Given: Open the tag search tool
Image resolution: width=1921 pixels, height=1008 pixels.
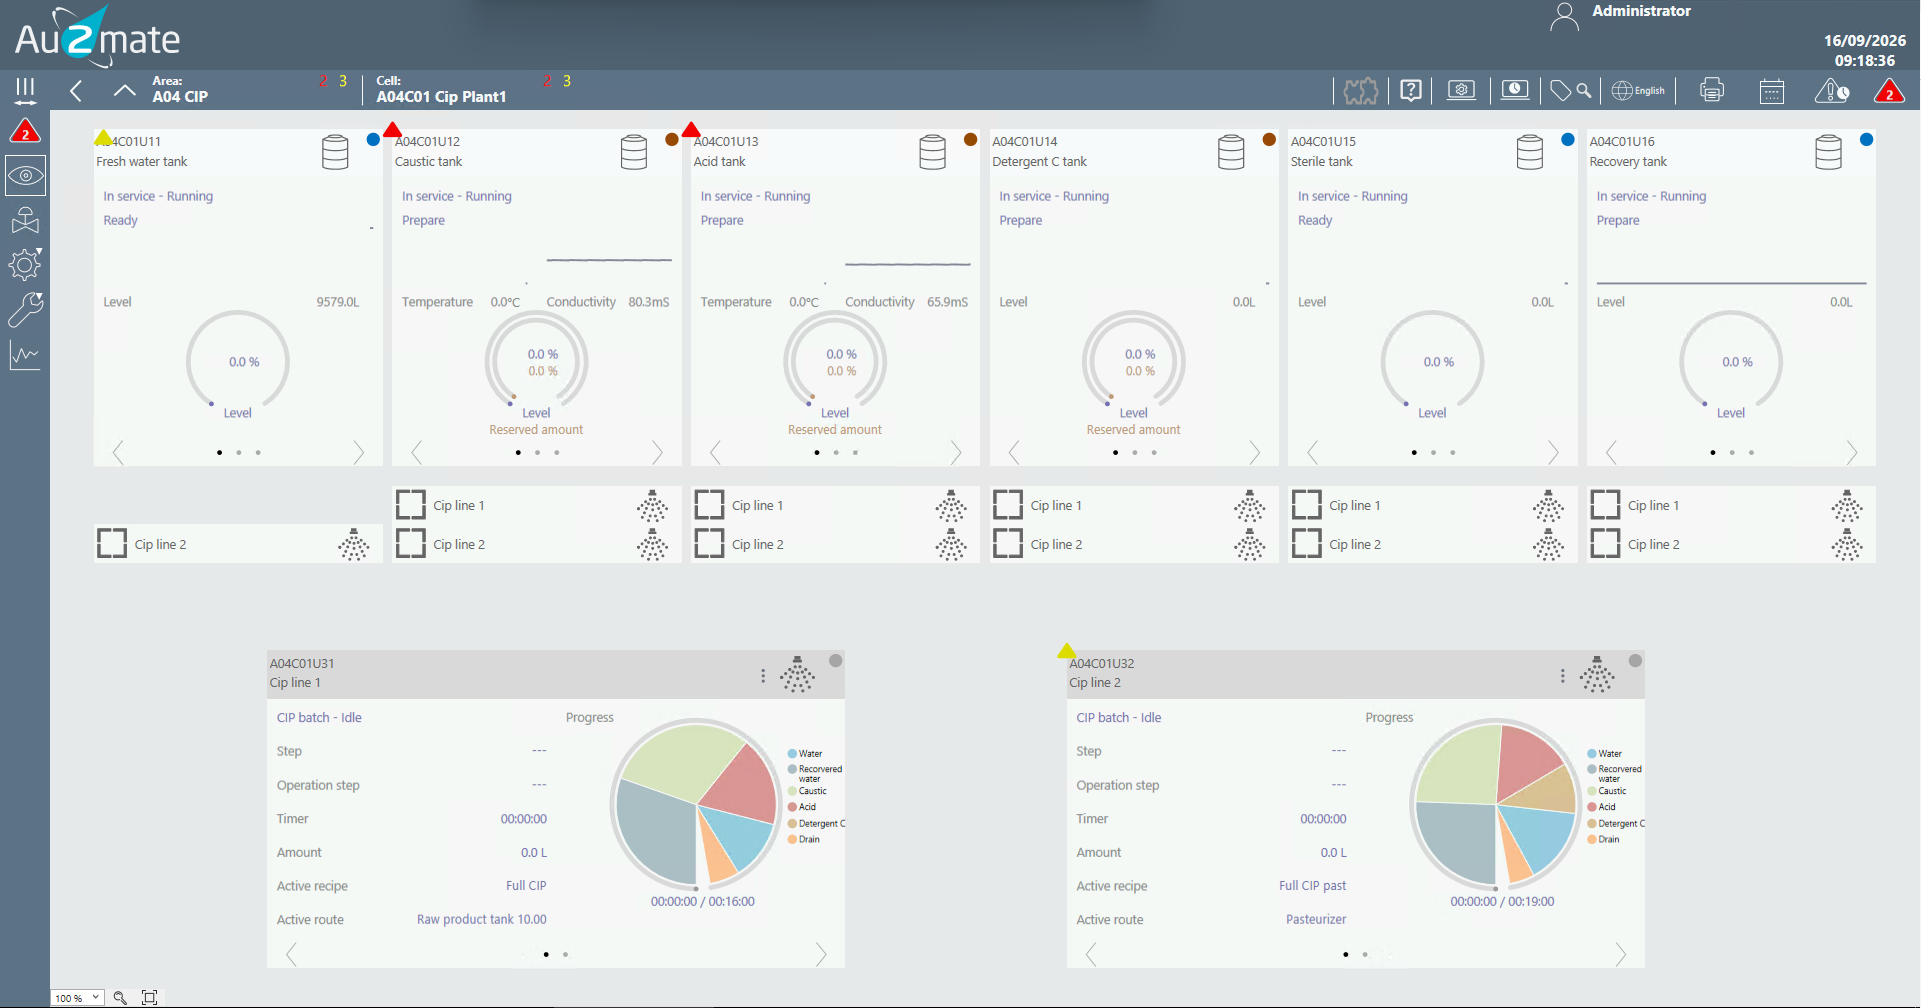Looking at the screenshot, I should point(1571,91).
